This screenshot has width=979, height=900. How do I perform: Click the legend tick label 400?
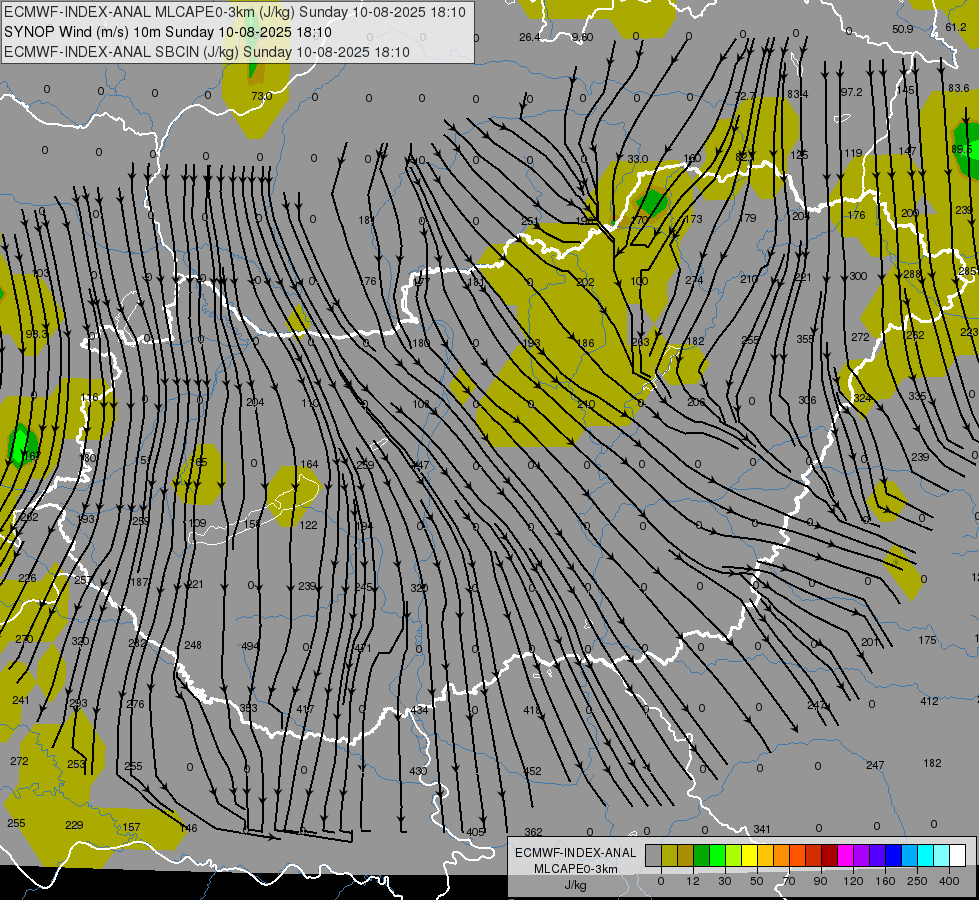[x=949, y=881]
